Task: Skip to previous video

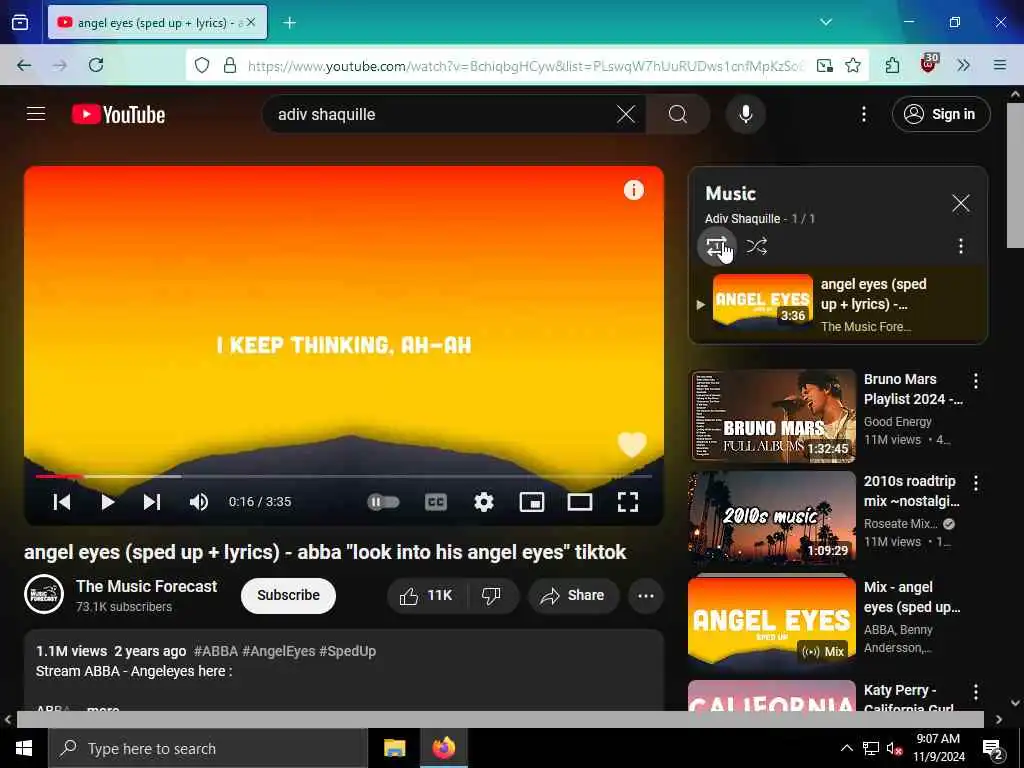Action: click(x=61, y=502)
